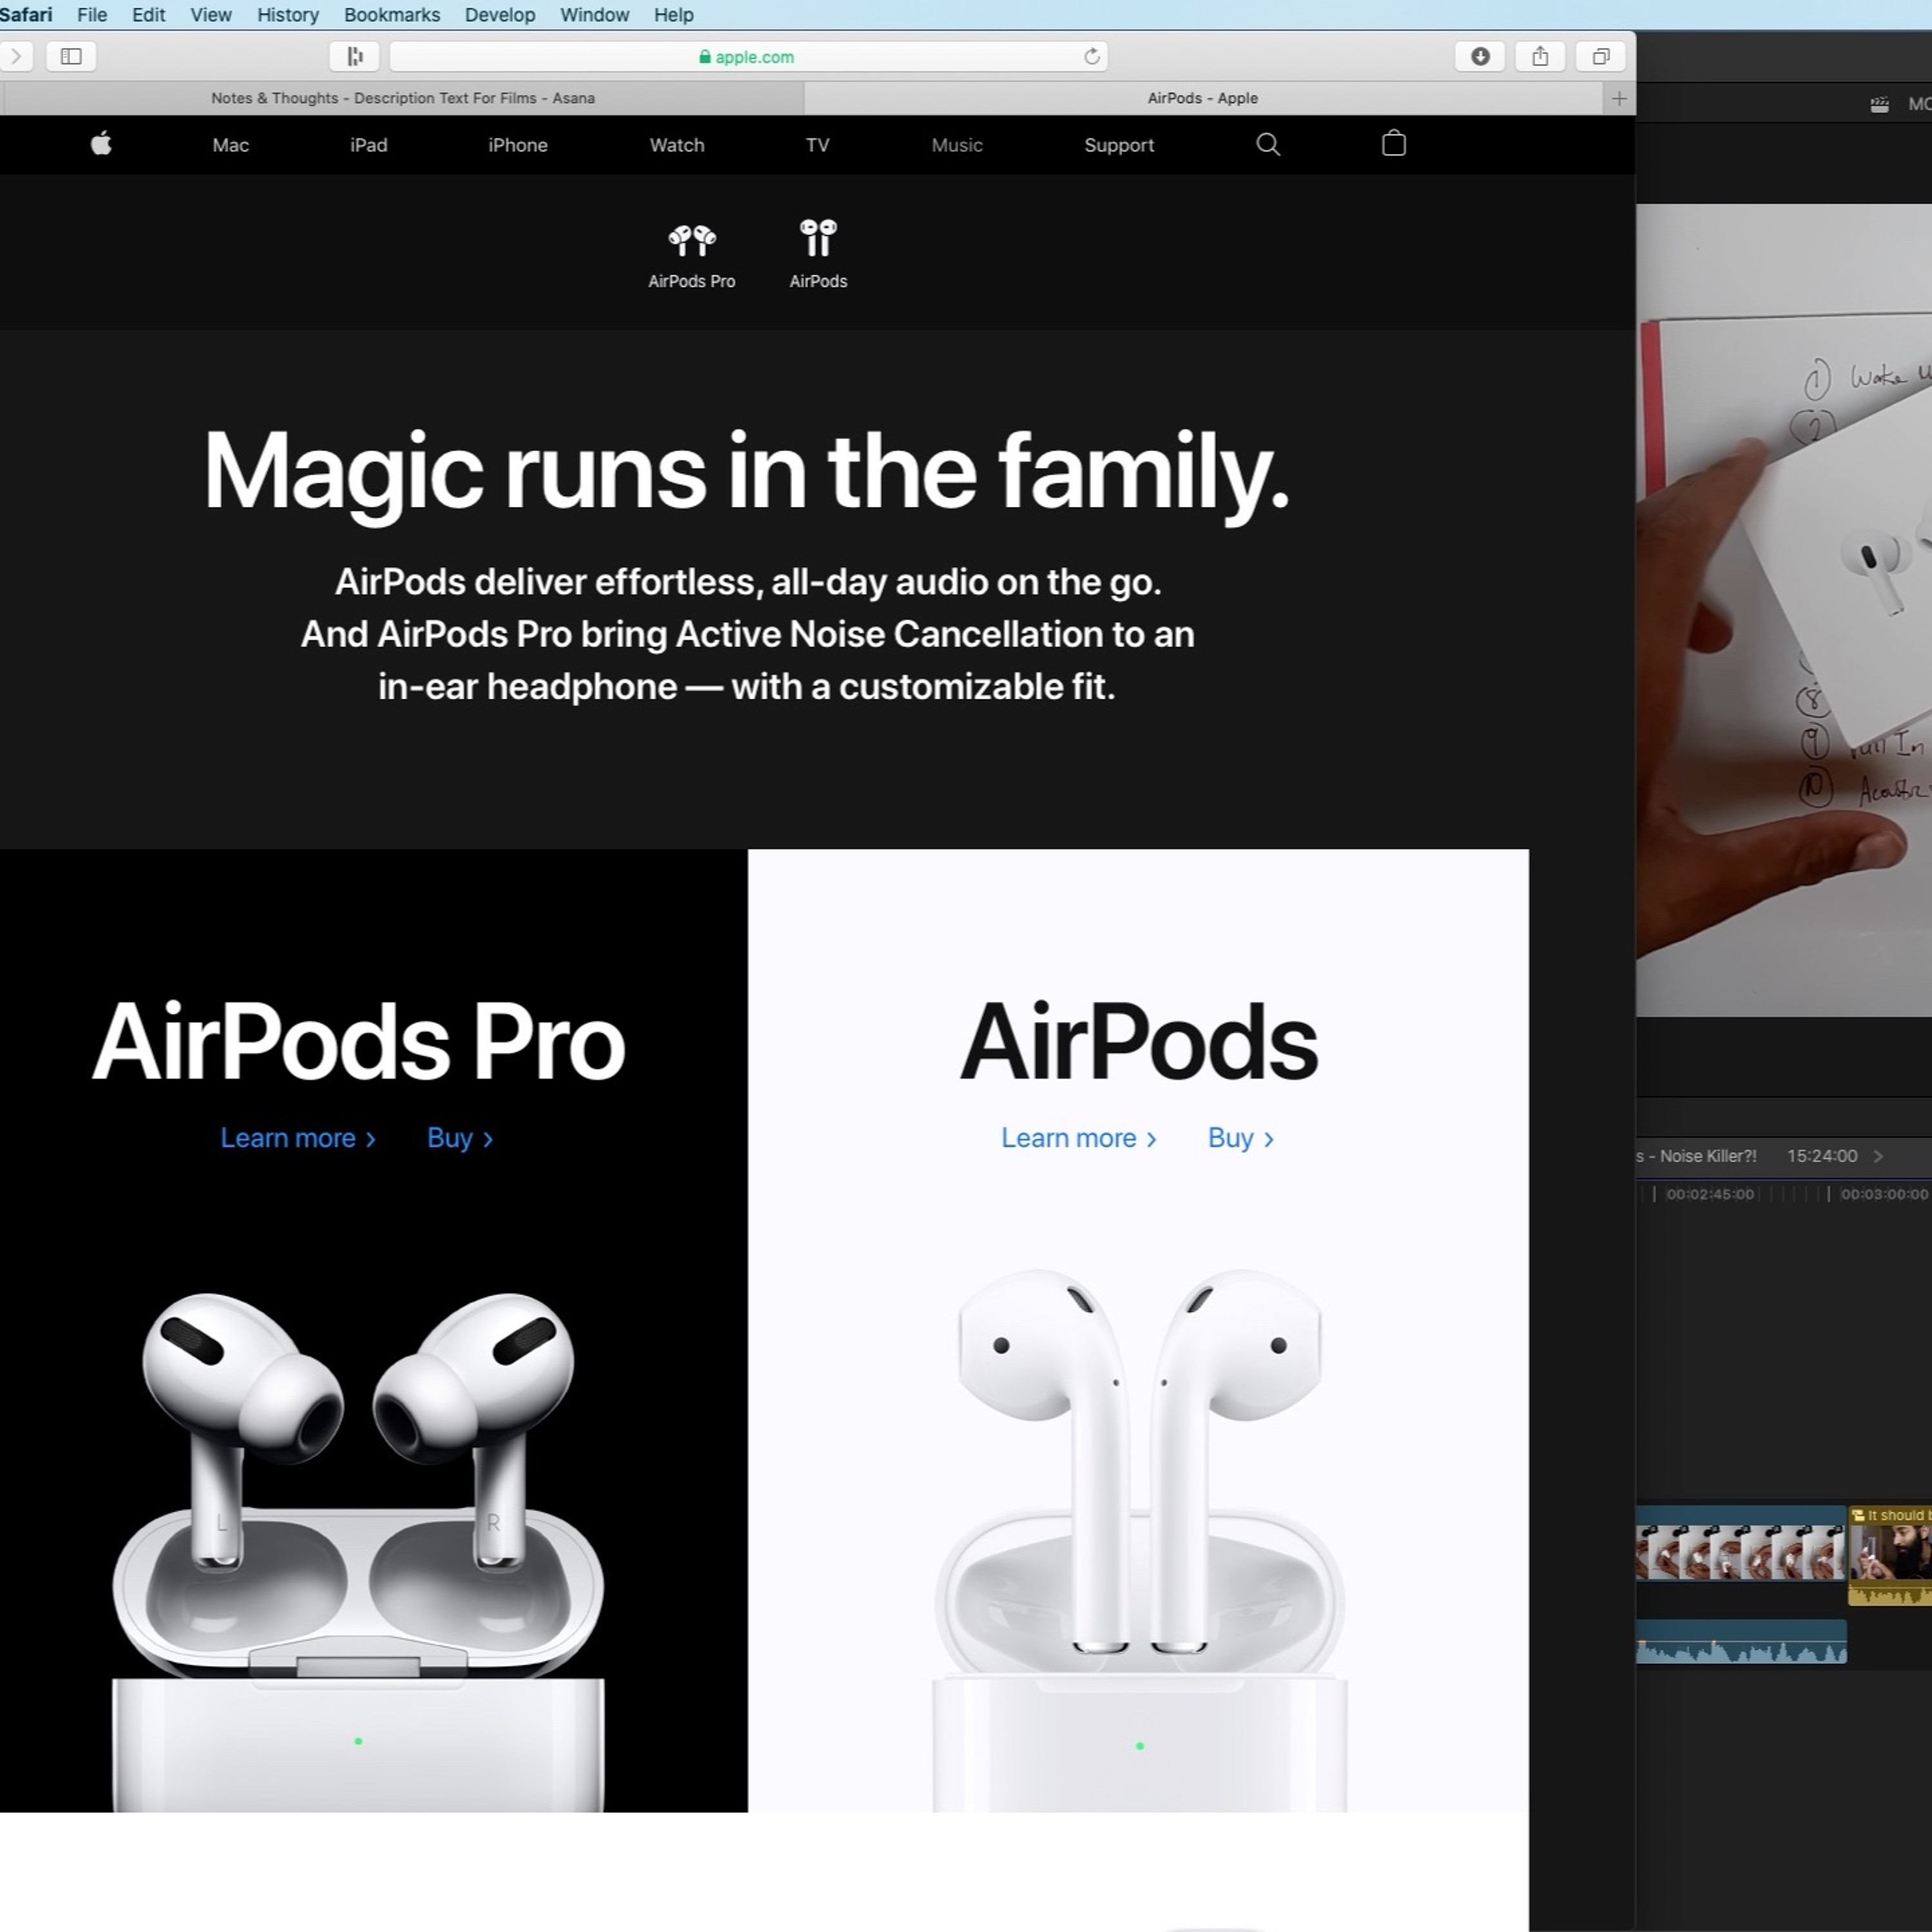Screen dimensions: 1932x1932
Task: Click the apple.com address bar
Action: (748, 57)
